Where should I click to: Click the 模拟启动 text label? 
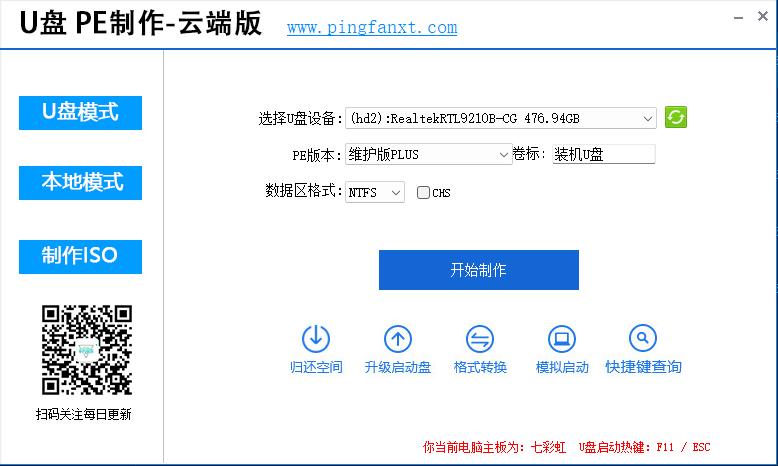(562, 367)
